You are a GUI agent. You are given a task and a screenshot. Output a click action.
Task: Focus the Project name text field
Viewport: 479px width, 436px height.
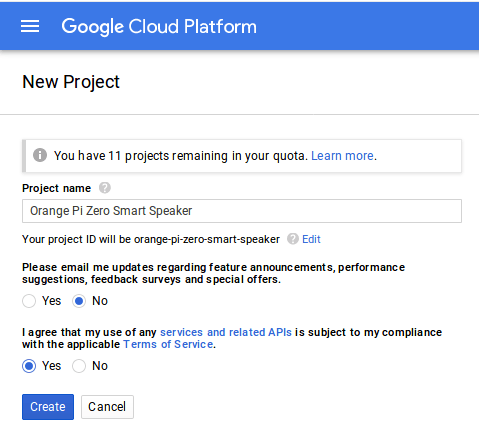click(242, 211)
